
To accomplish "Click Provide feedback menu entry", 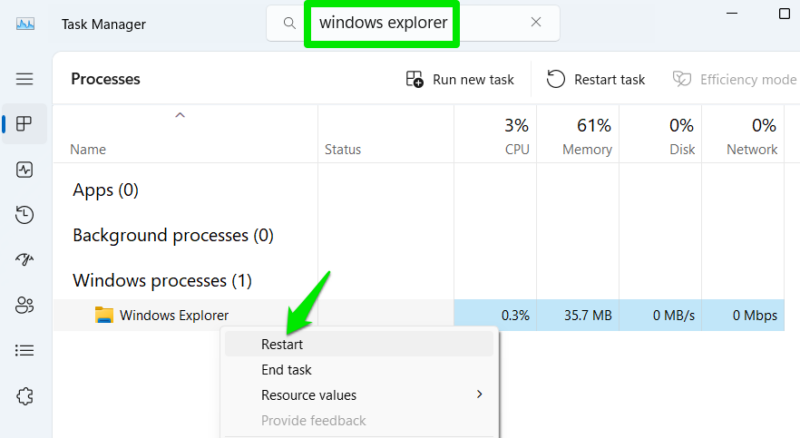I will [x=359, y=421].
